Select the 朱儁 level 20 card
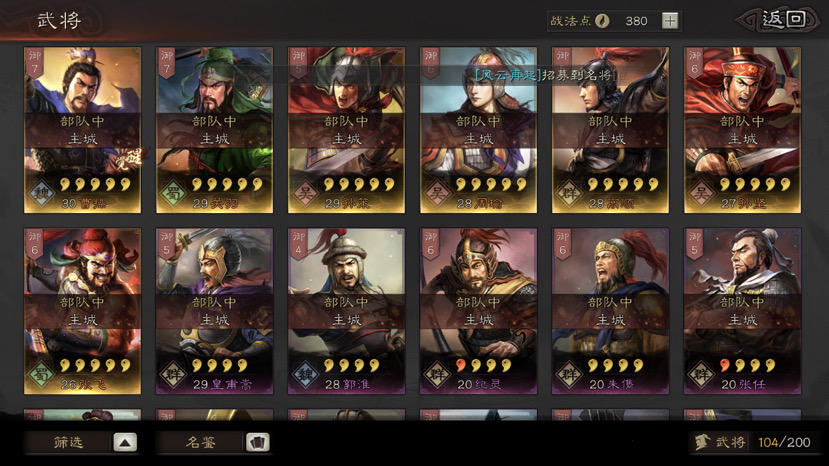The image size is (829, 466). 611,311
